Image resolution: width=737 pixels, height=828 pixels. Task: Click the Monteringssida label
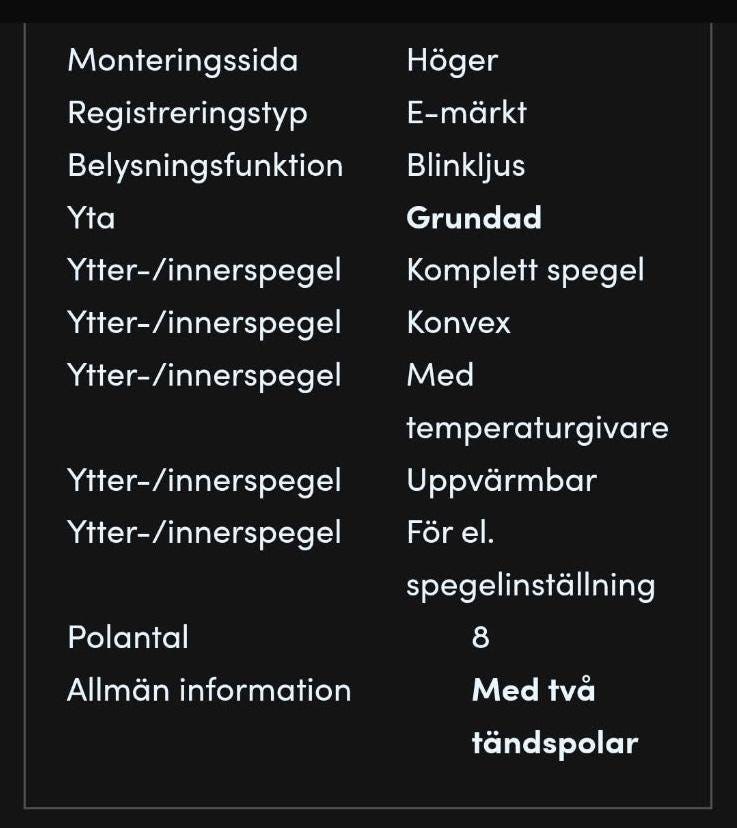pyautogui.click(x=182, y=60)
